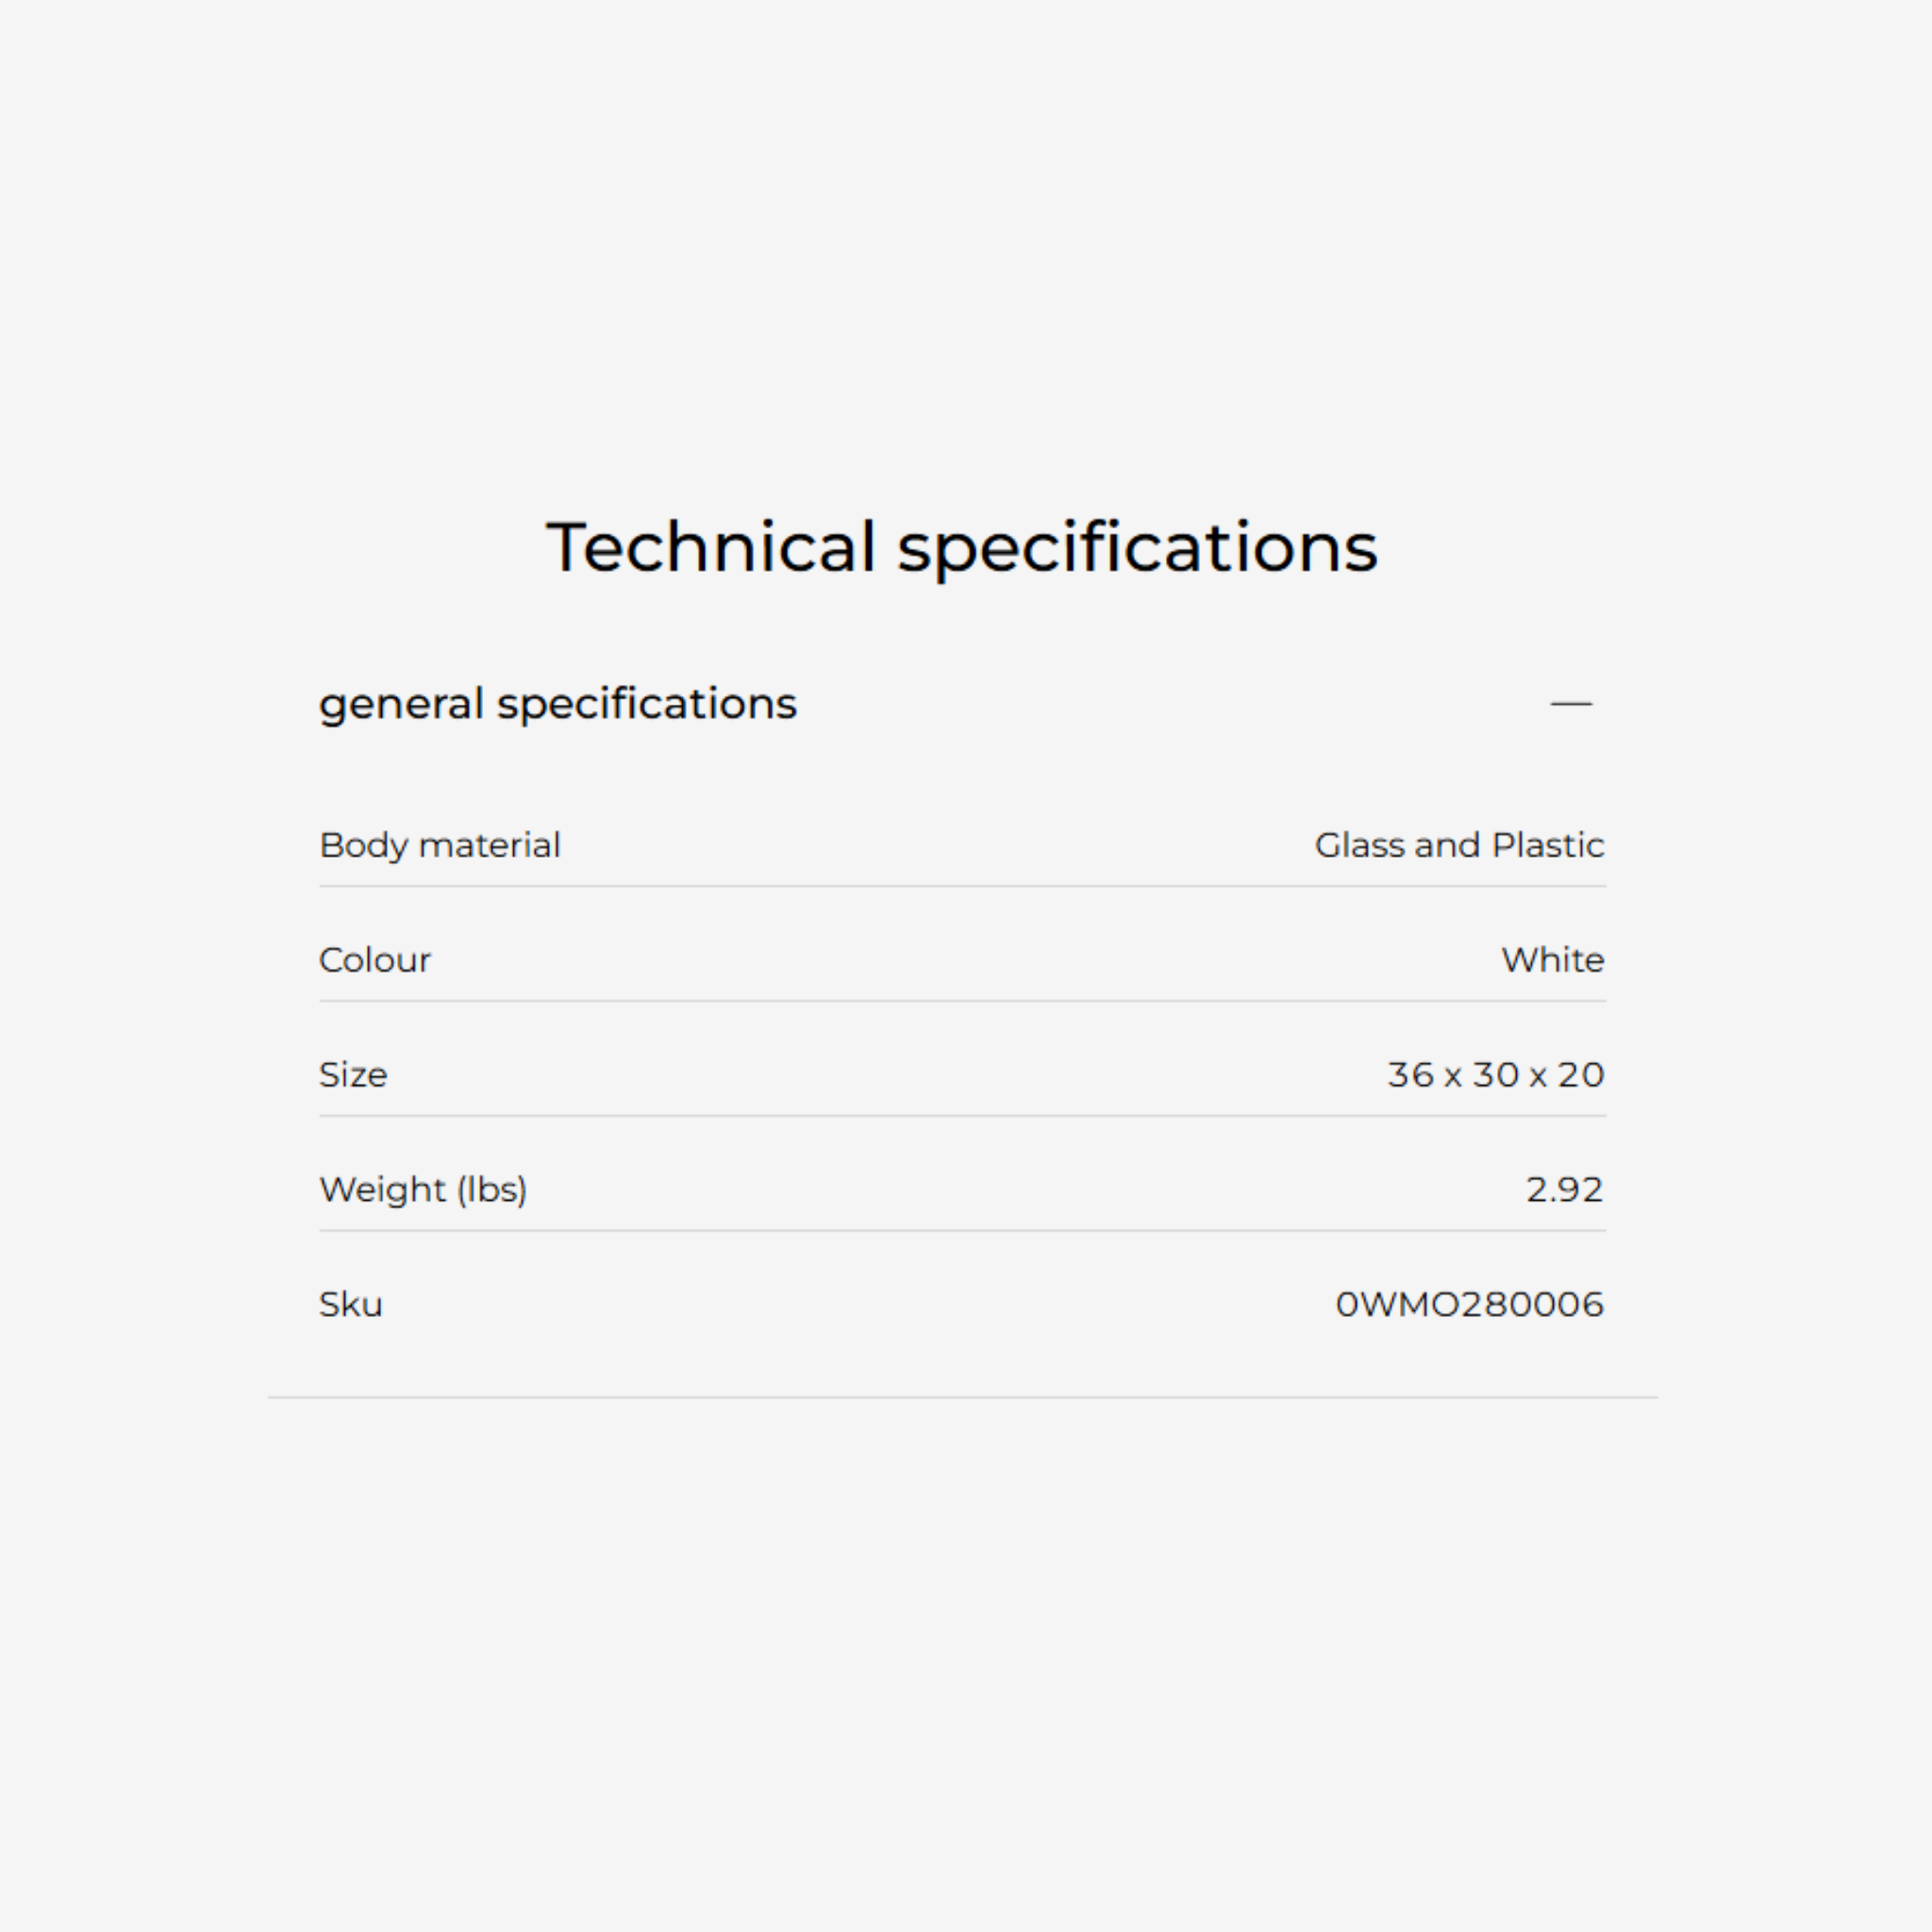Select the SKU code 0WMO280006

[1469, 1305]
